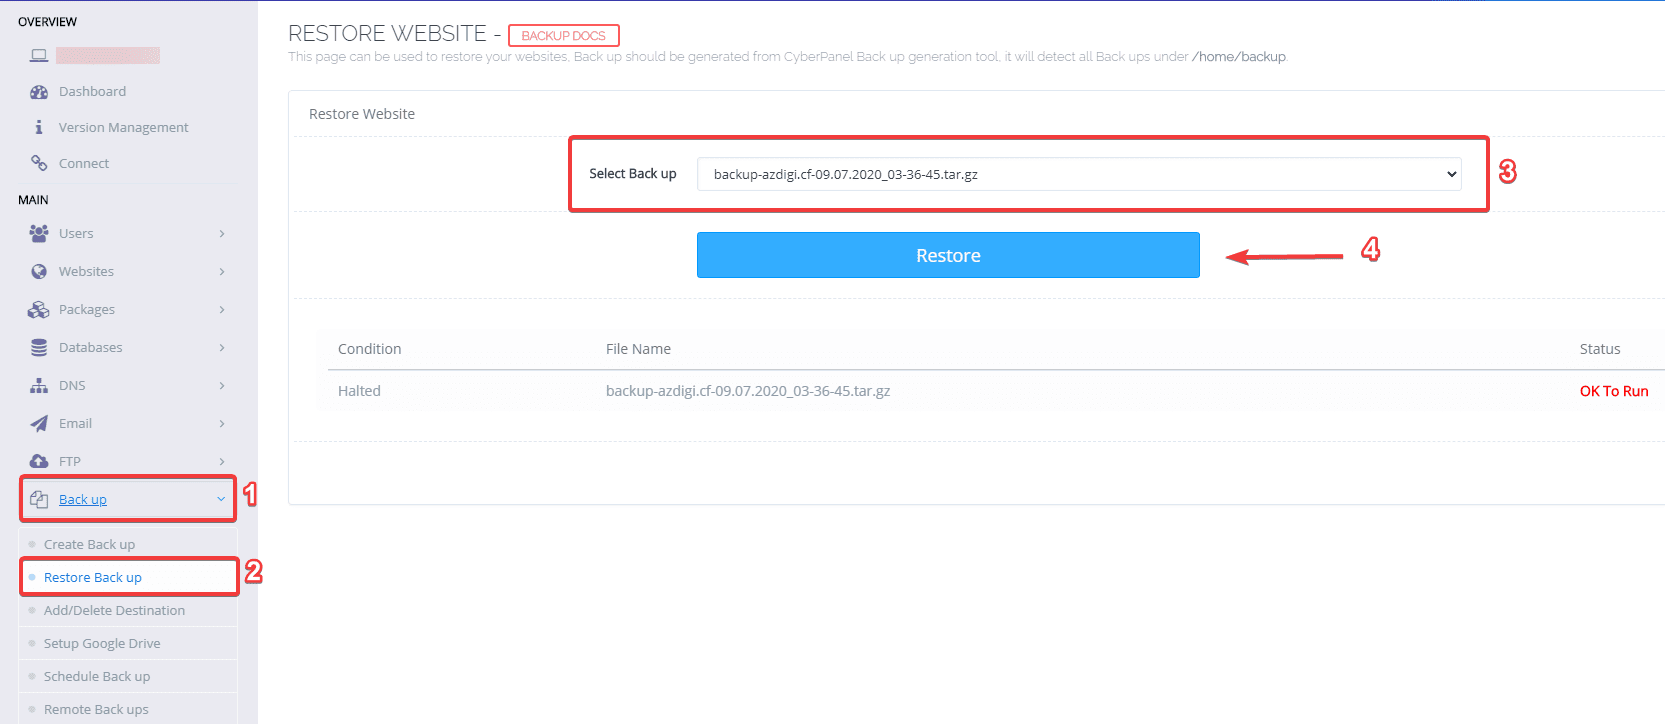The width and height of the screenshot is (1665, 724).
Task: Collapse the Back up menu section
Action: [221, 499]
